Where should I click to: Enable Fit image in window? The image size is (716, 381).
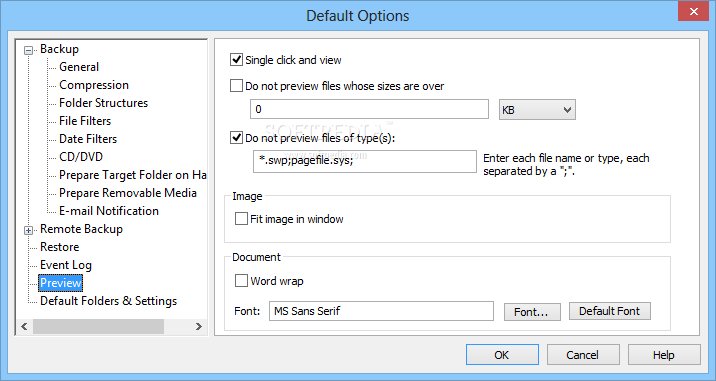pos(241,219)
